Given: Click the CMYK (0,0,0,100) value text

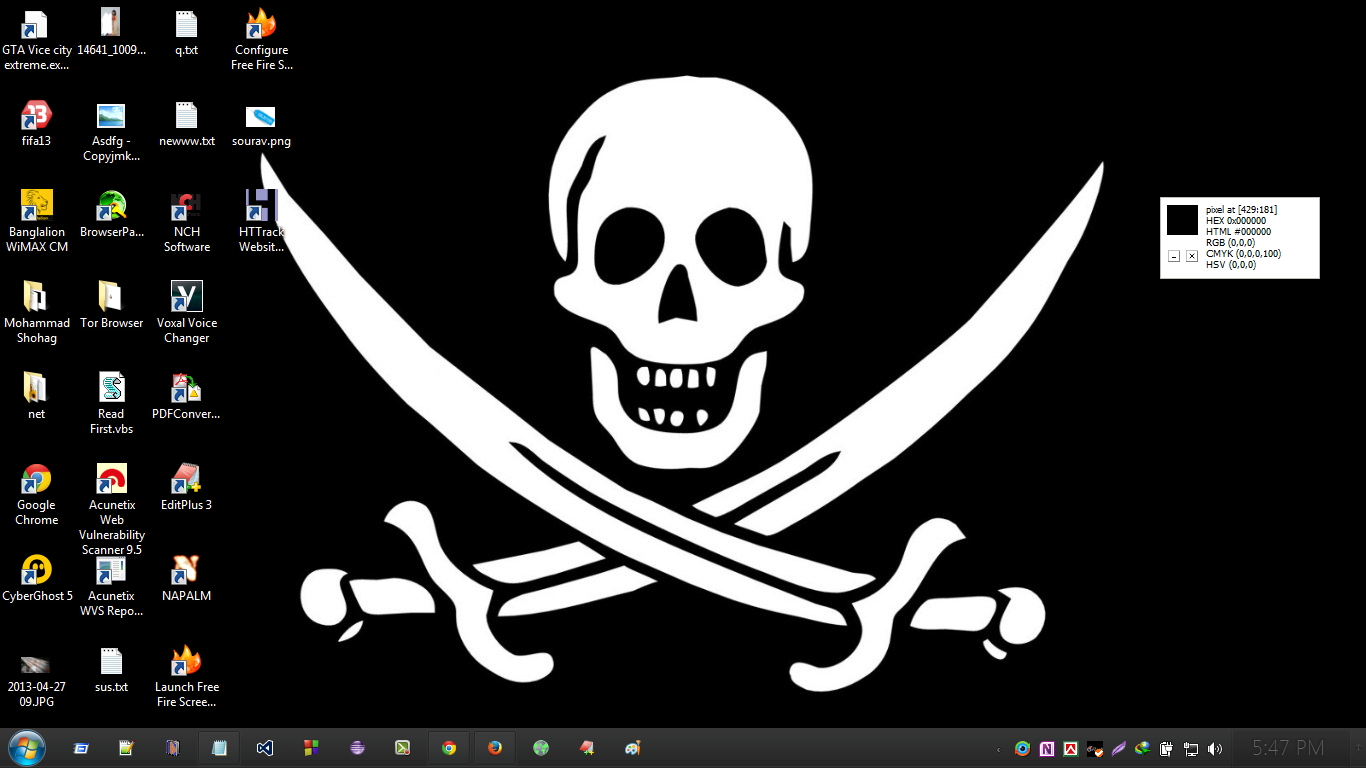Looking at the screenshot, I should point(1243,254).
